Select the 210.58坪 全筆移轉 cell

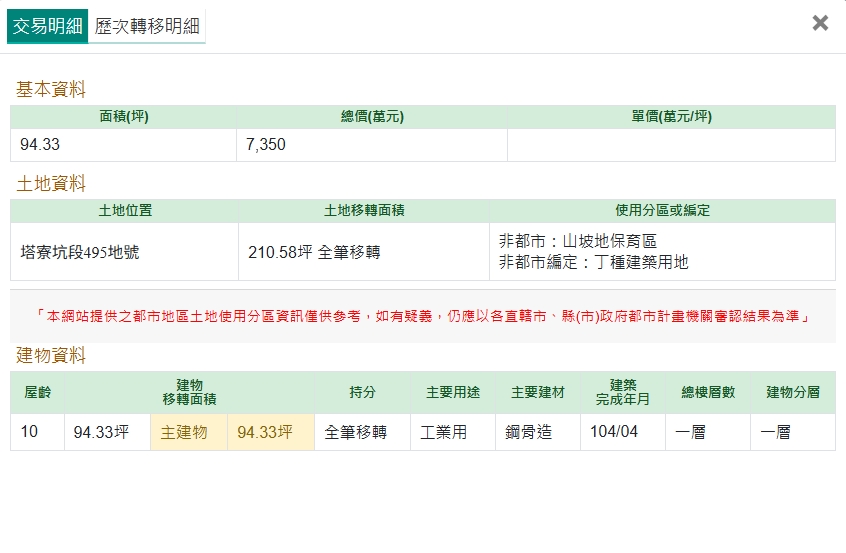pyautogui.click(x=314, y=252)
